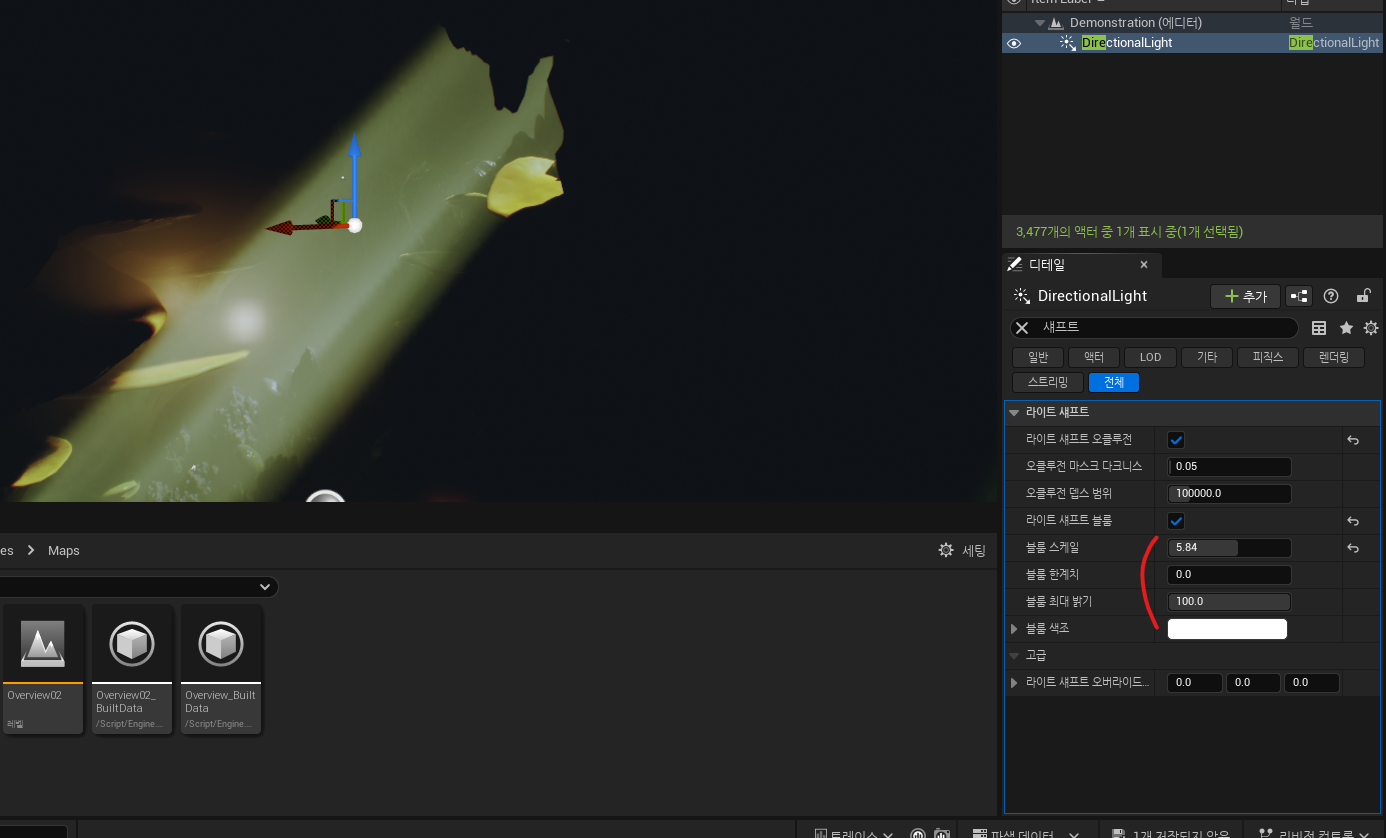Open 파생 데이터 dropdown in status bar
The height and width of the screenshot is (838, 1386).
[1025, 834]
